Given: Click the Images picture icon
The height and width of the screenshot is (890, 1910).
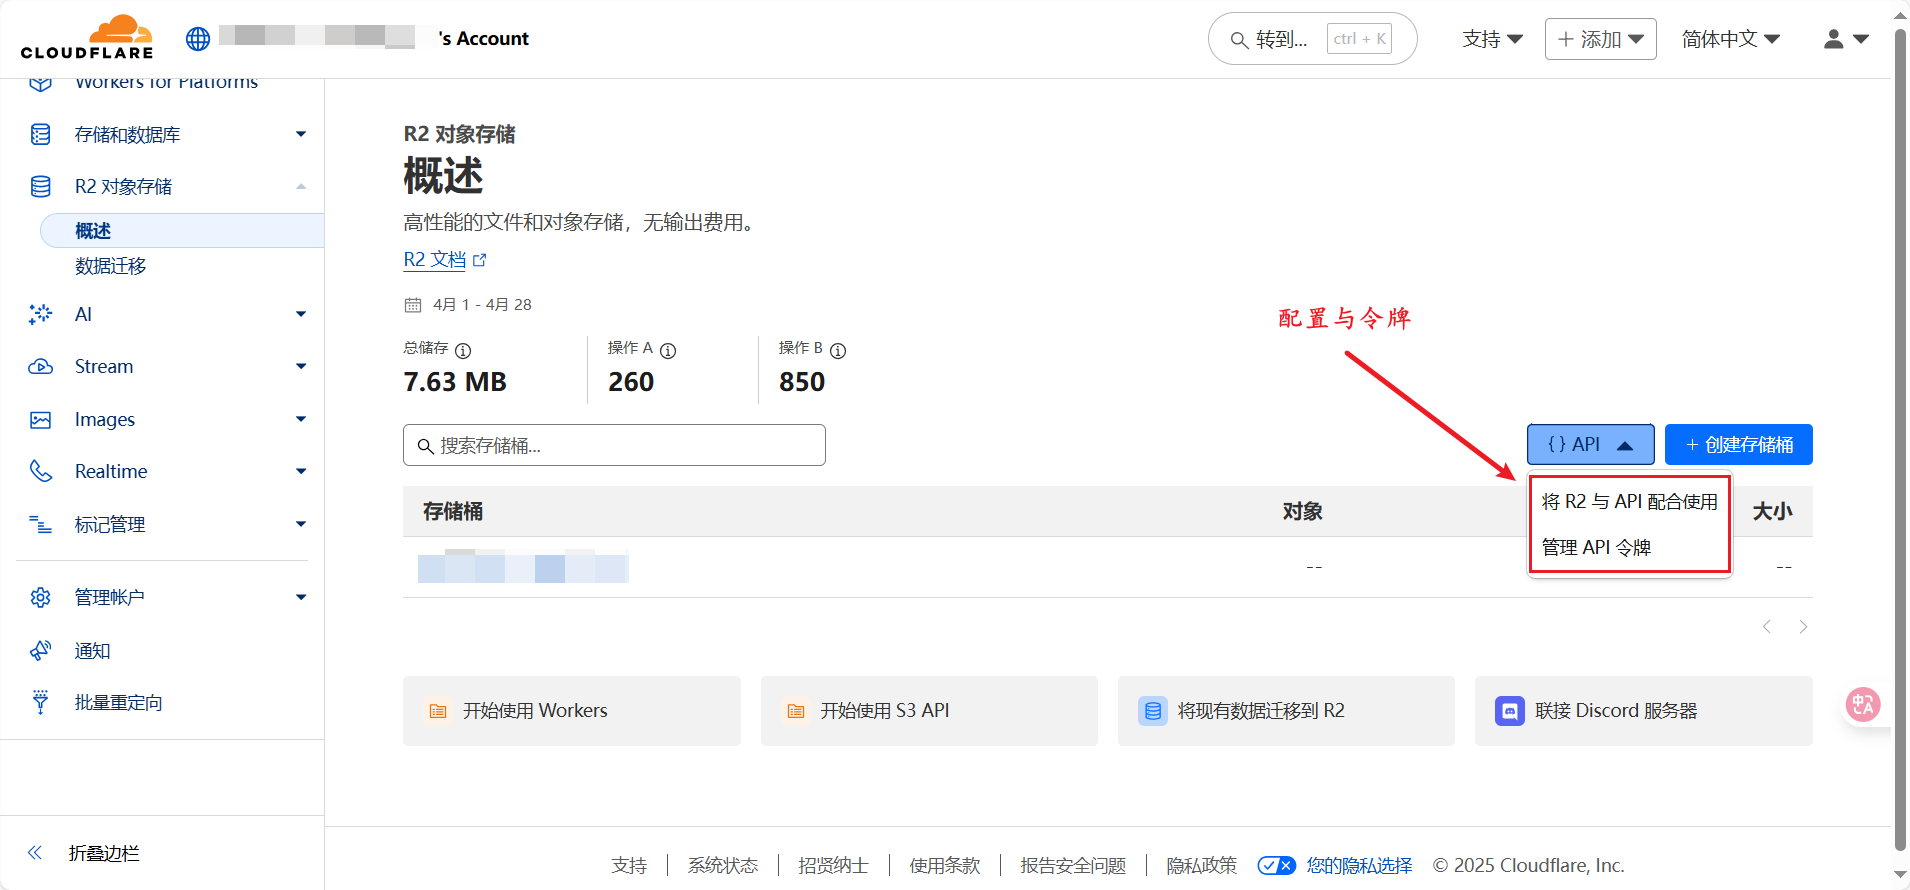Looking at the screenshot, I should [40, 419].
